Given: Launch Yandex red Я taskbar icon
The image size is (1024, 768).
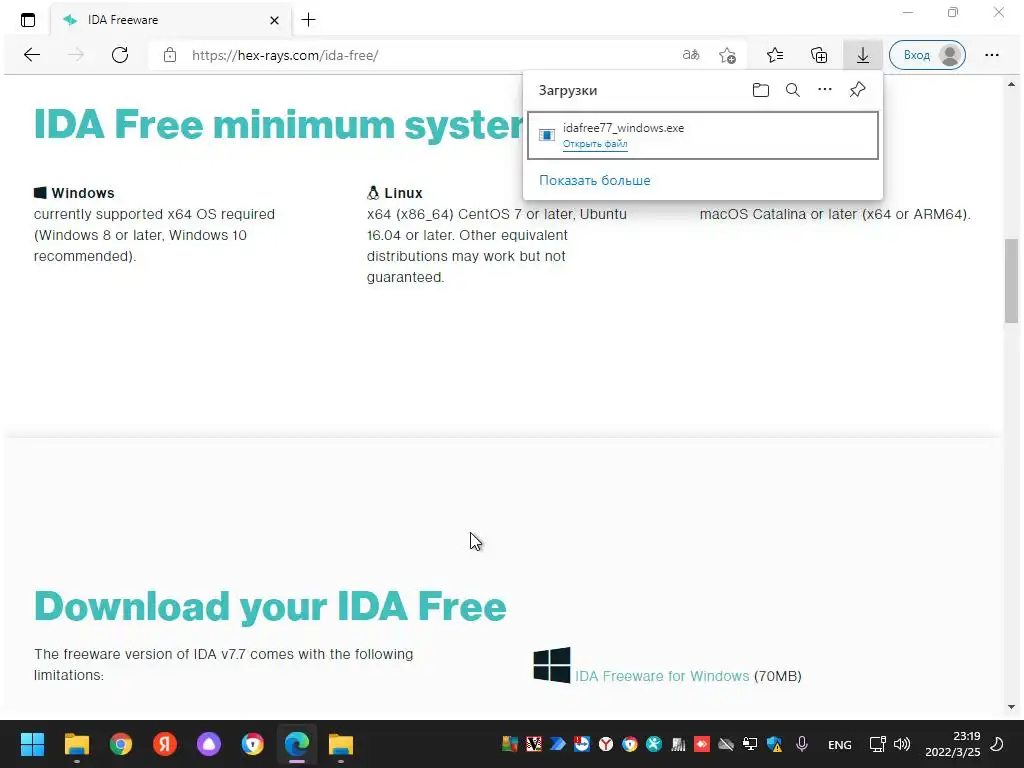Looking at the screenshot, I should [x=165, y=744].
